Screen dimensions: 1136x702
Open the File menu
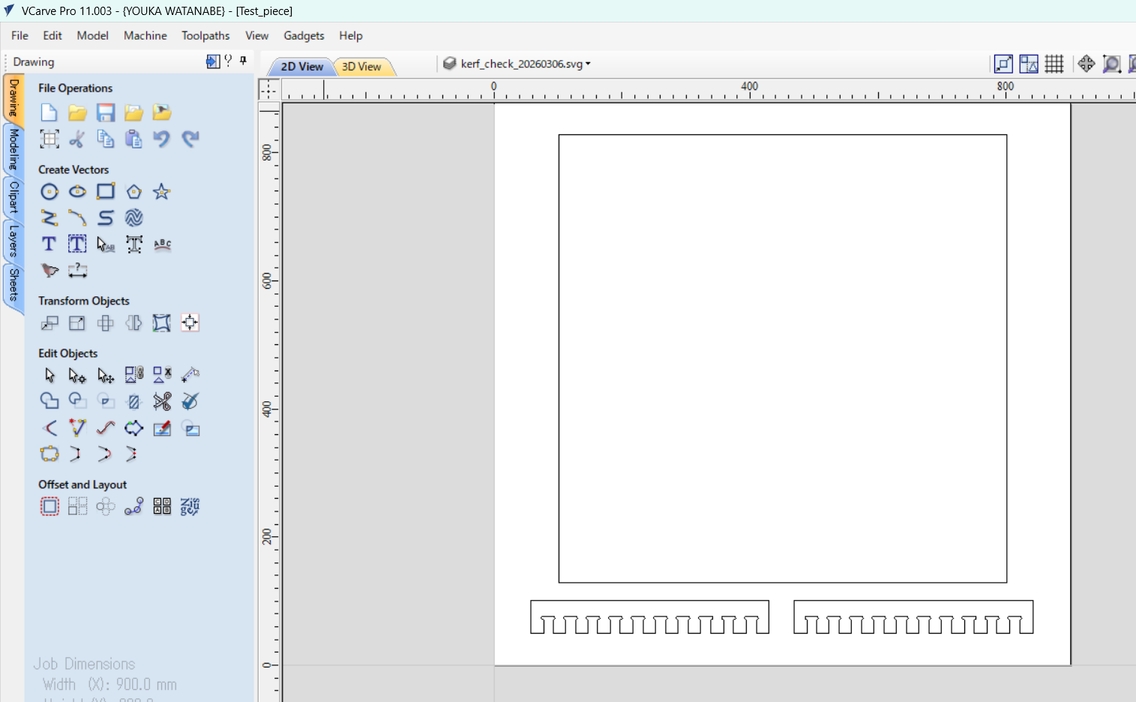(x=20, y=35)
